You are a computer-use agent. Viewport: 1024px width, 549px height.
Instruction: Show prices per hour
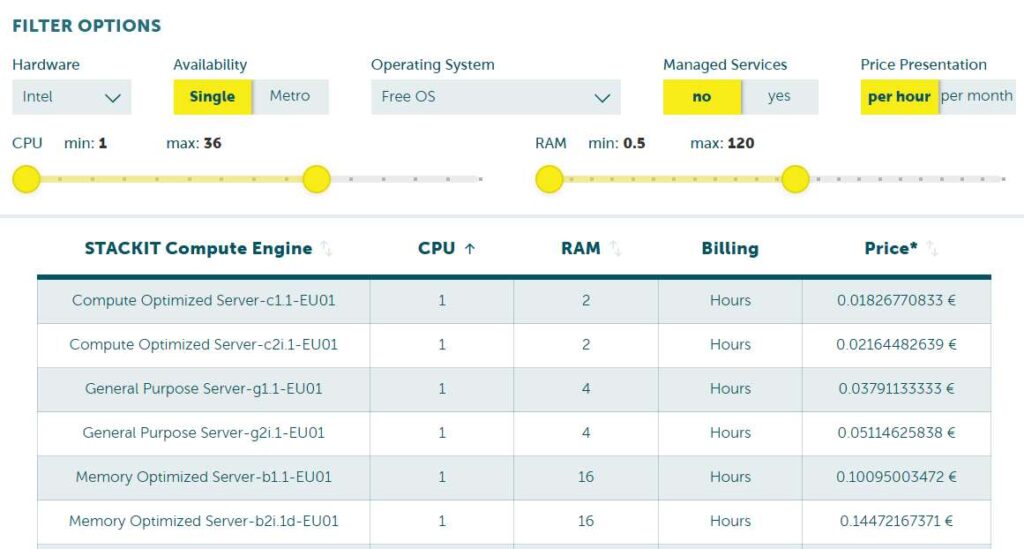(899, 97)
